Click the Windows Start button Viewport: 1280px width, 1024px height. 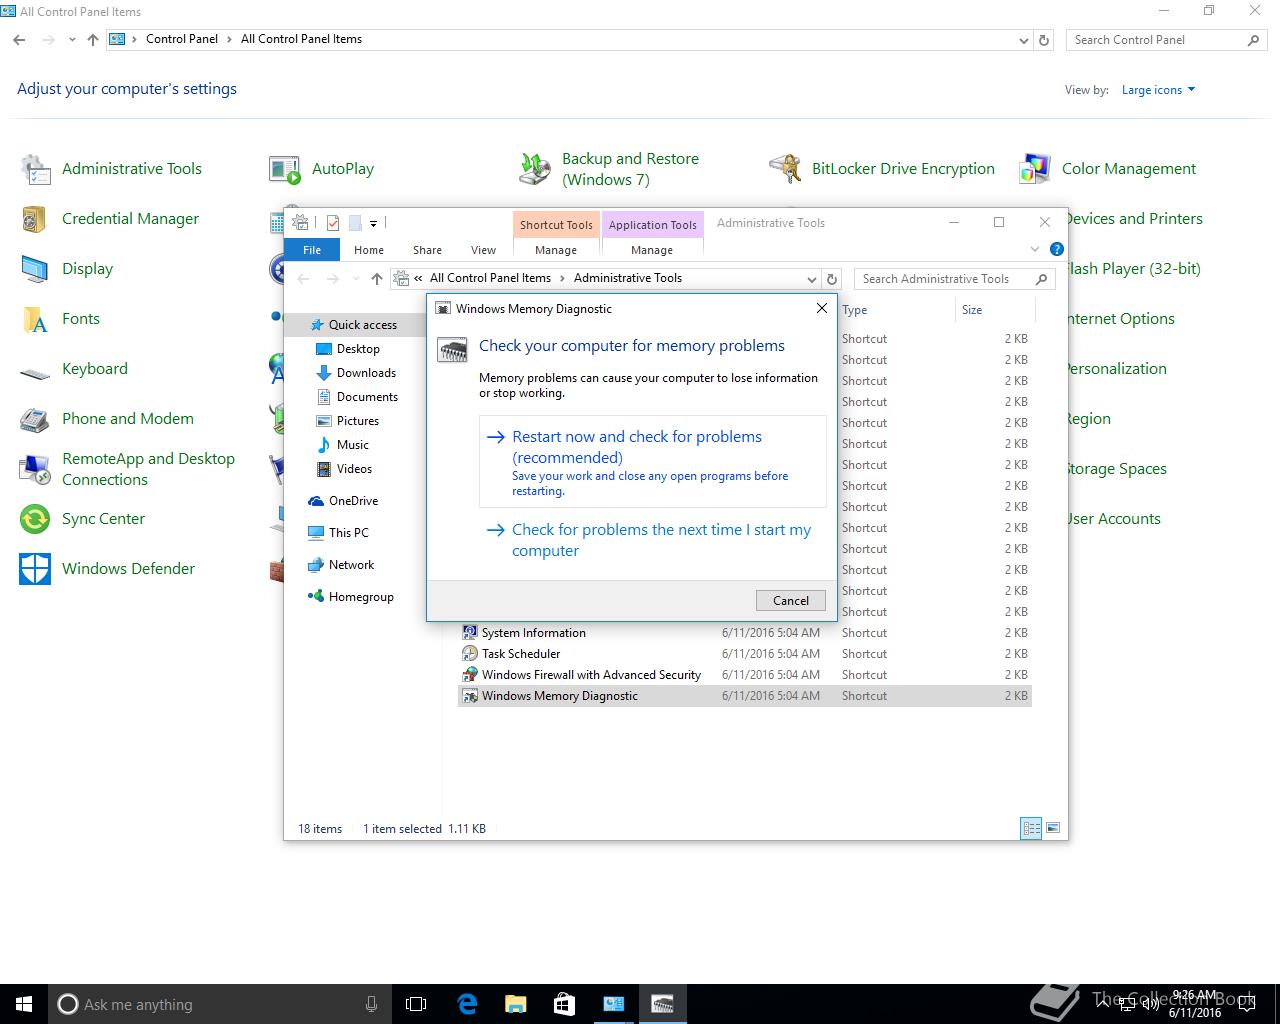pyautogui.click(x=24, y=1004)
